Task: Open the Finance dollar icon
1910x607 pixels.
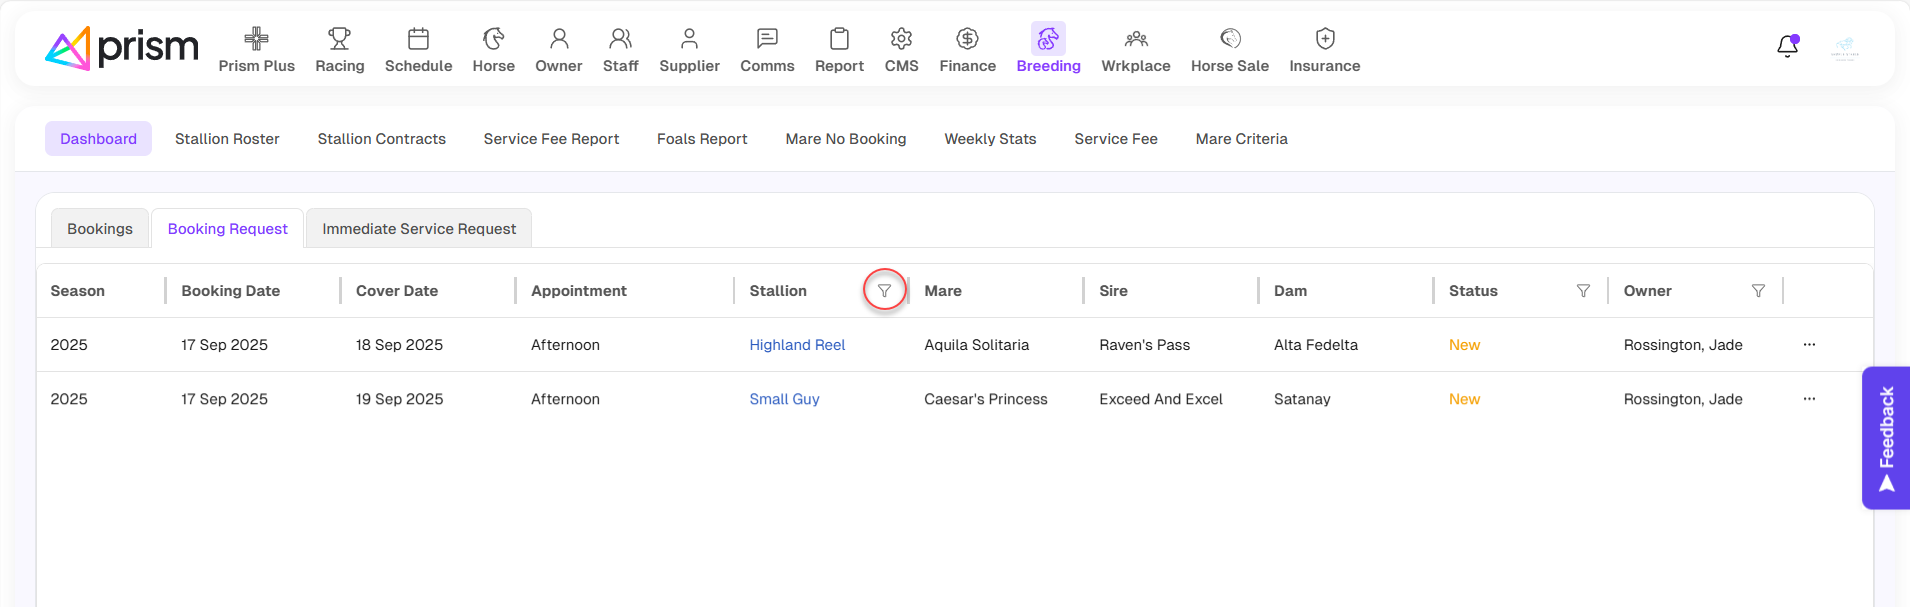Action: [967, 39]
